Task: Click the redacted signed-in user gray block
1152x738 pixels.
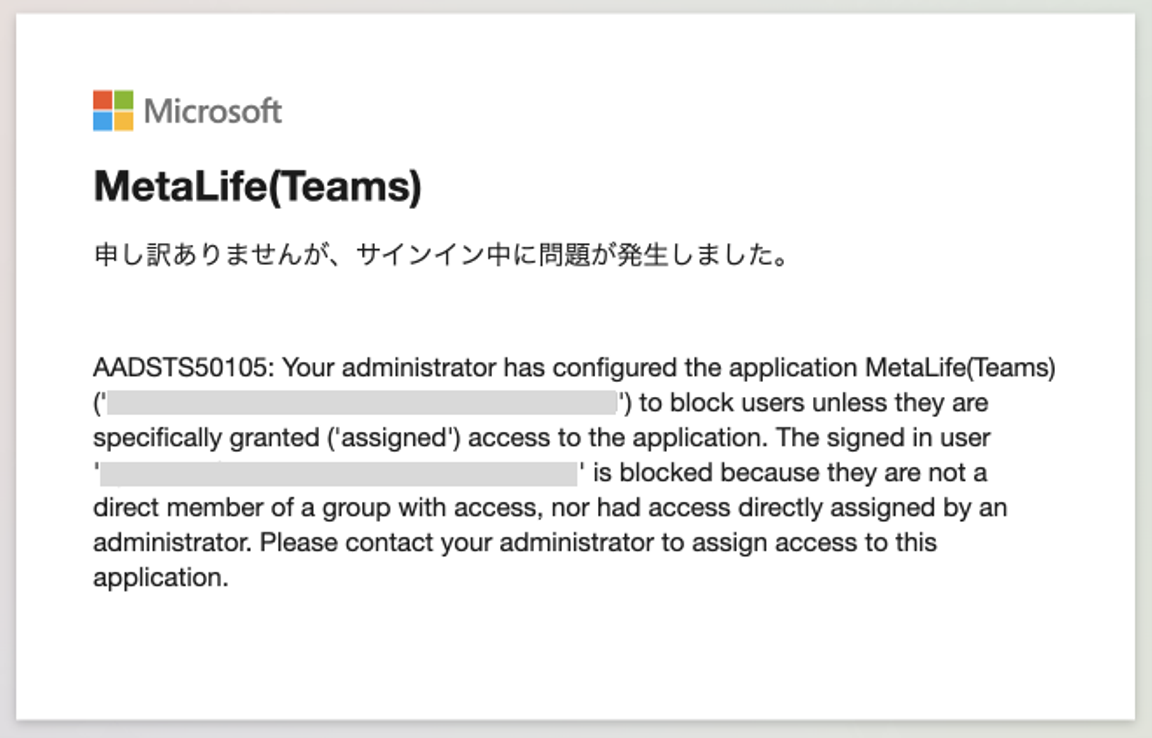Action: point(338,473)
